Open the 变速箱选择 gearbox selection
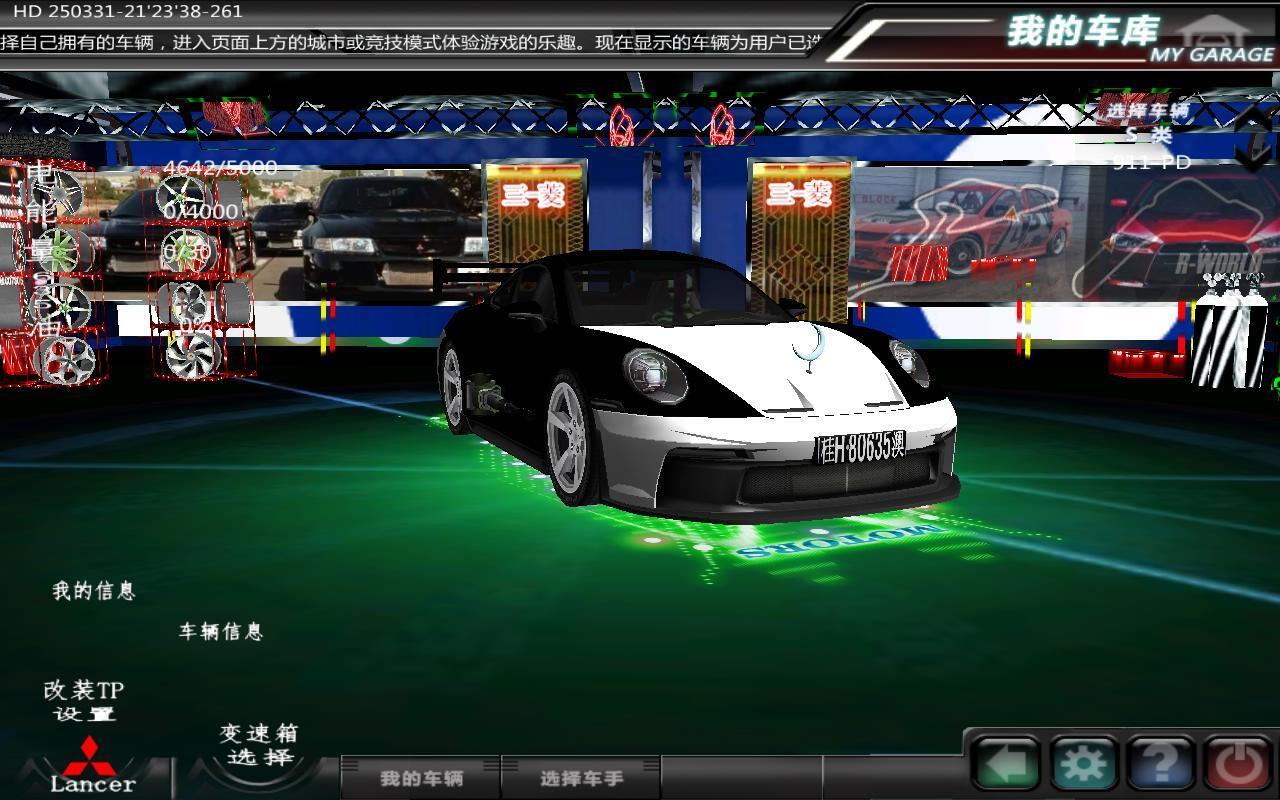Viewport: 1280px width, 800px height. (259, 745)
